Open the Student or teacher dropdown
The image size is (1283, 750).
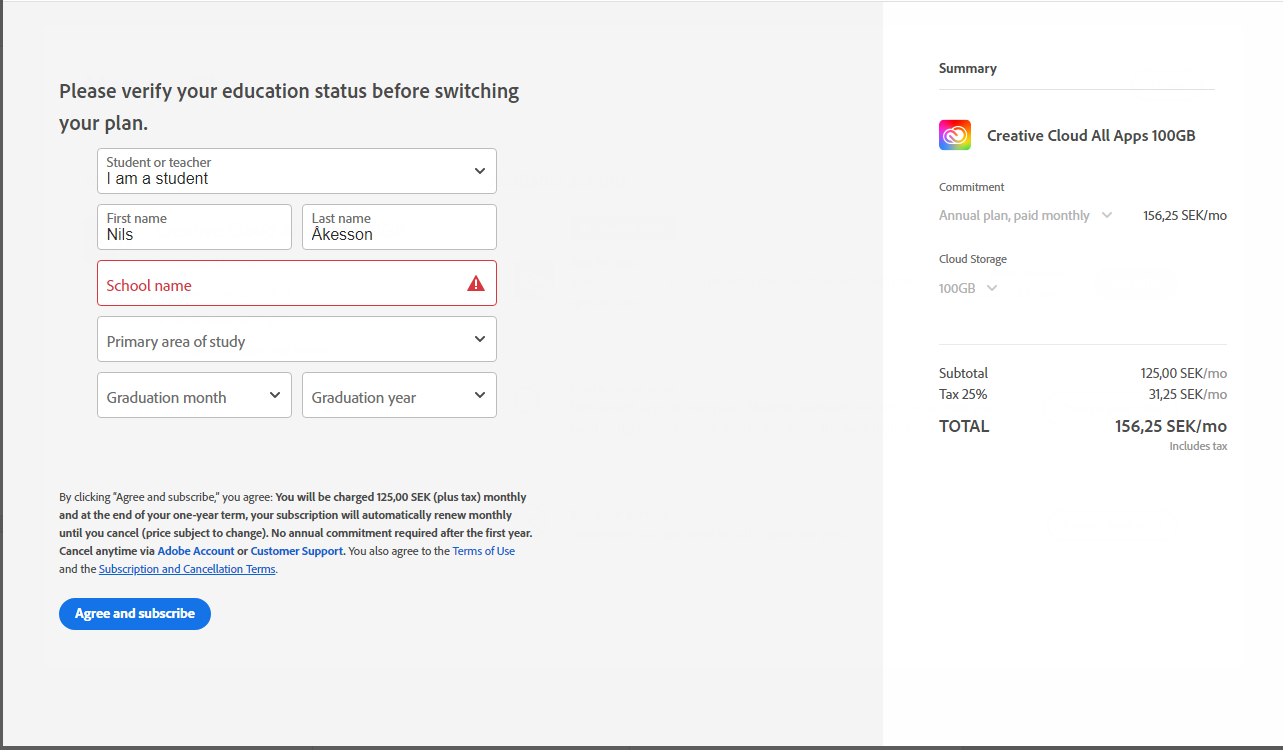(x=296, y=170)
